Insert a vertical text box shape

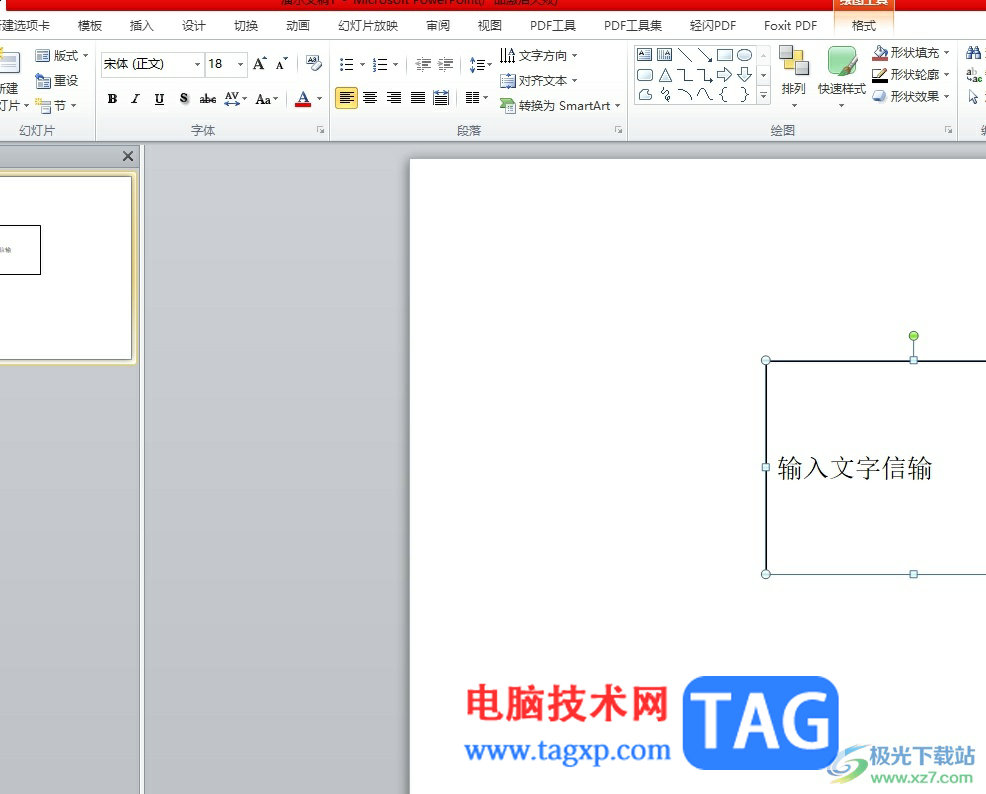tap(664, 55)
